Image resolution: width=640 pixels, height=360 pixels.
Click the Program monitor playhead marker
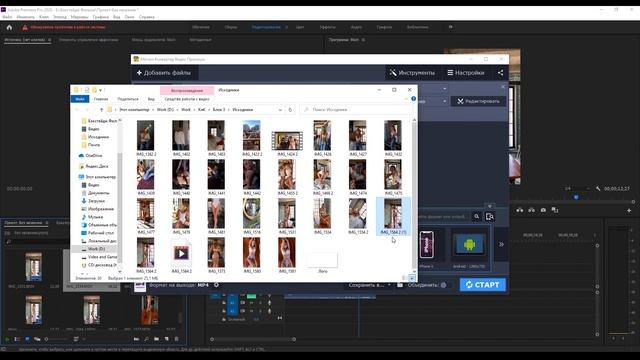pyautogui.click(x=576, y=197)
